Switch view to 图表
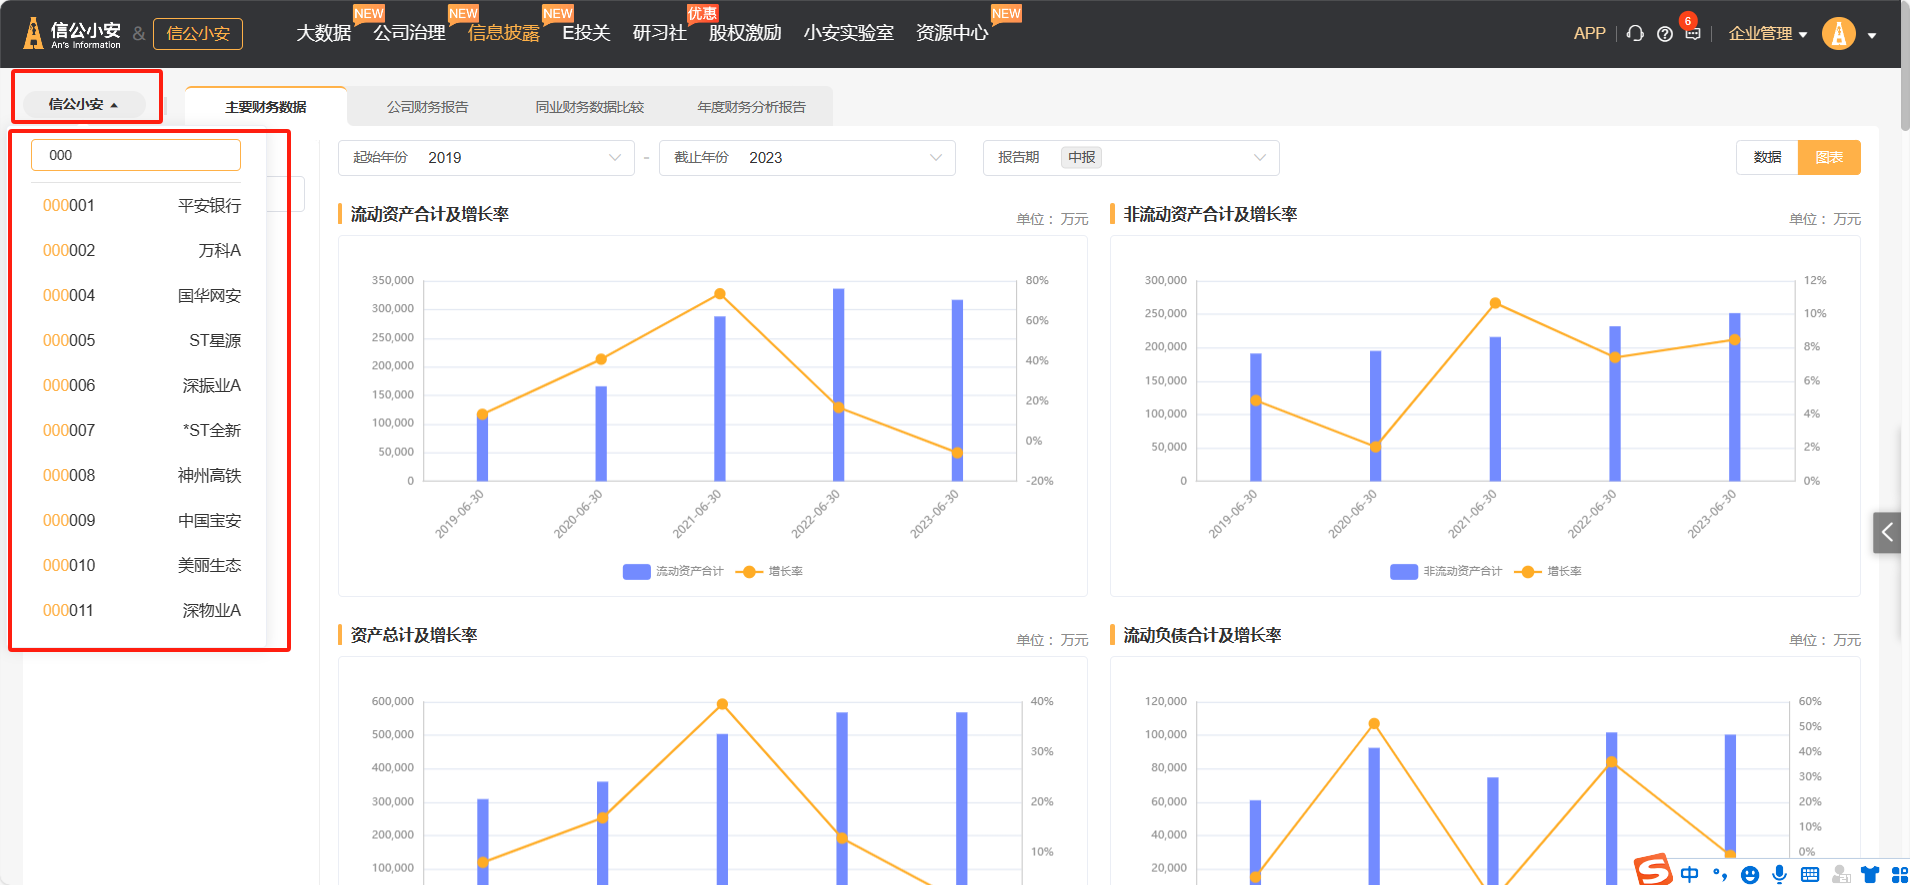Screen dimensions: 1910x885 (1829, 157)
